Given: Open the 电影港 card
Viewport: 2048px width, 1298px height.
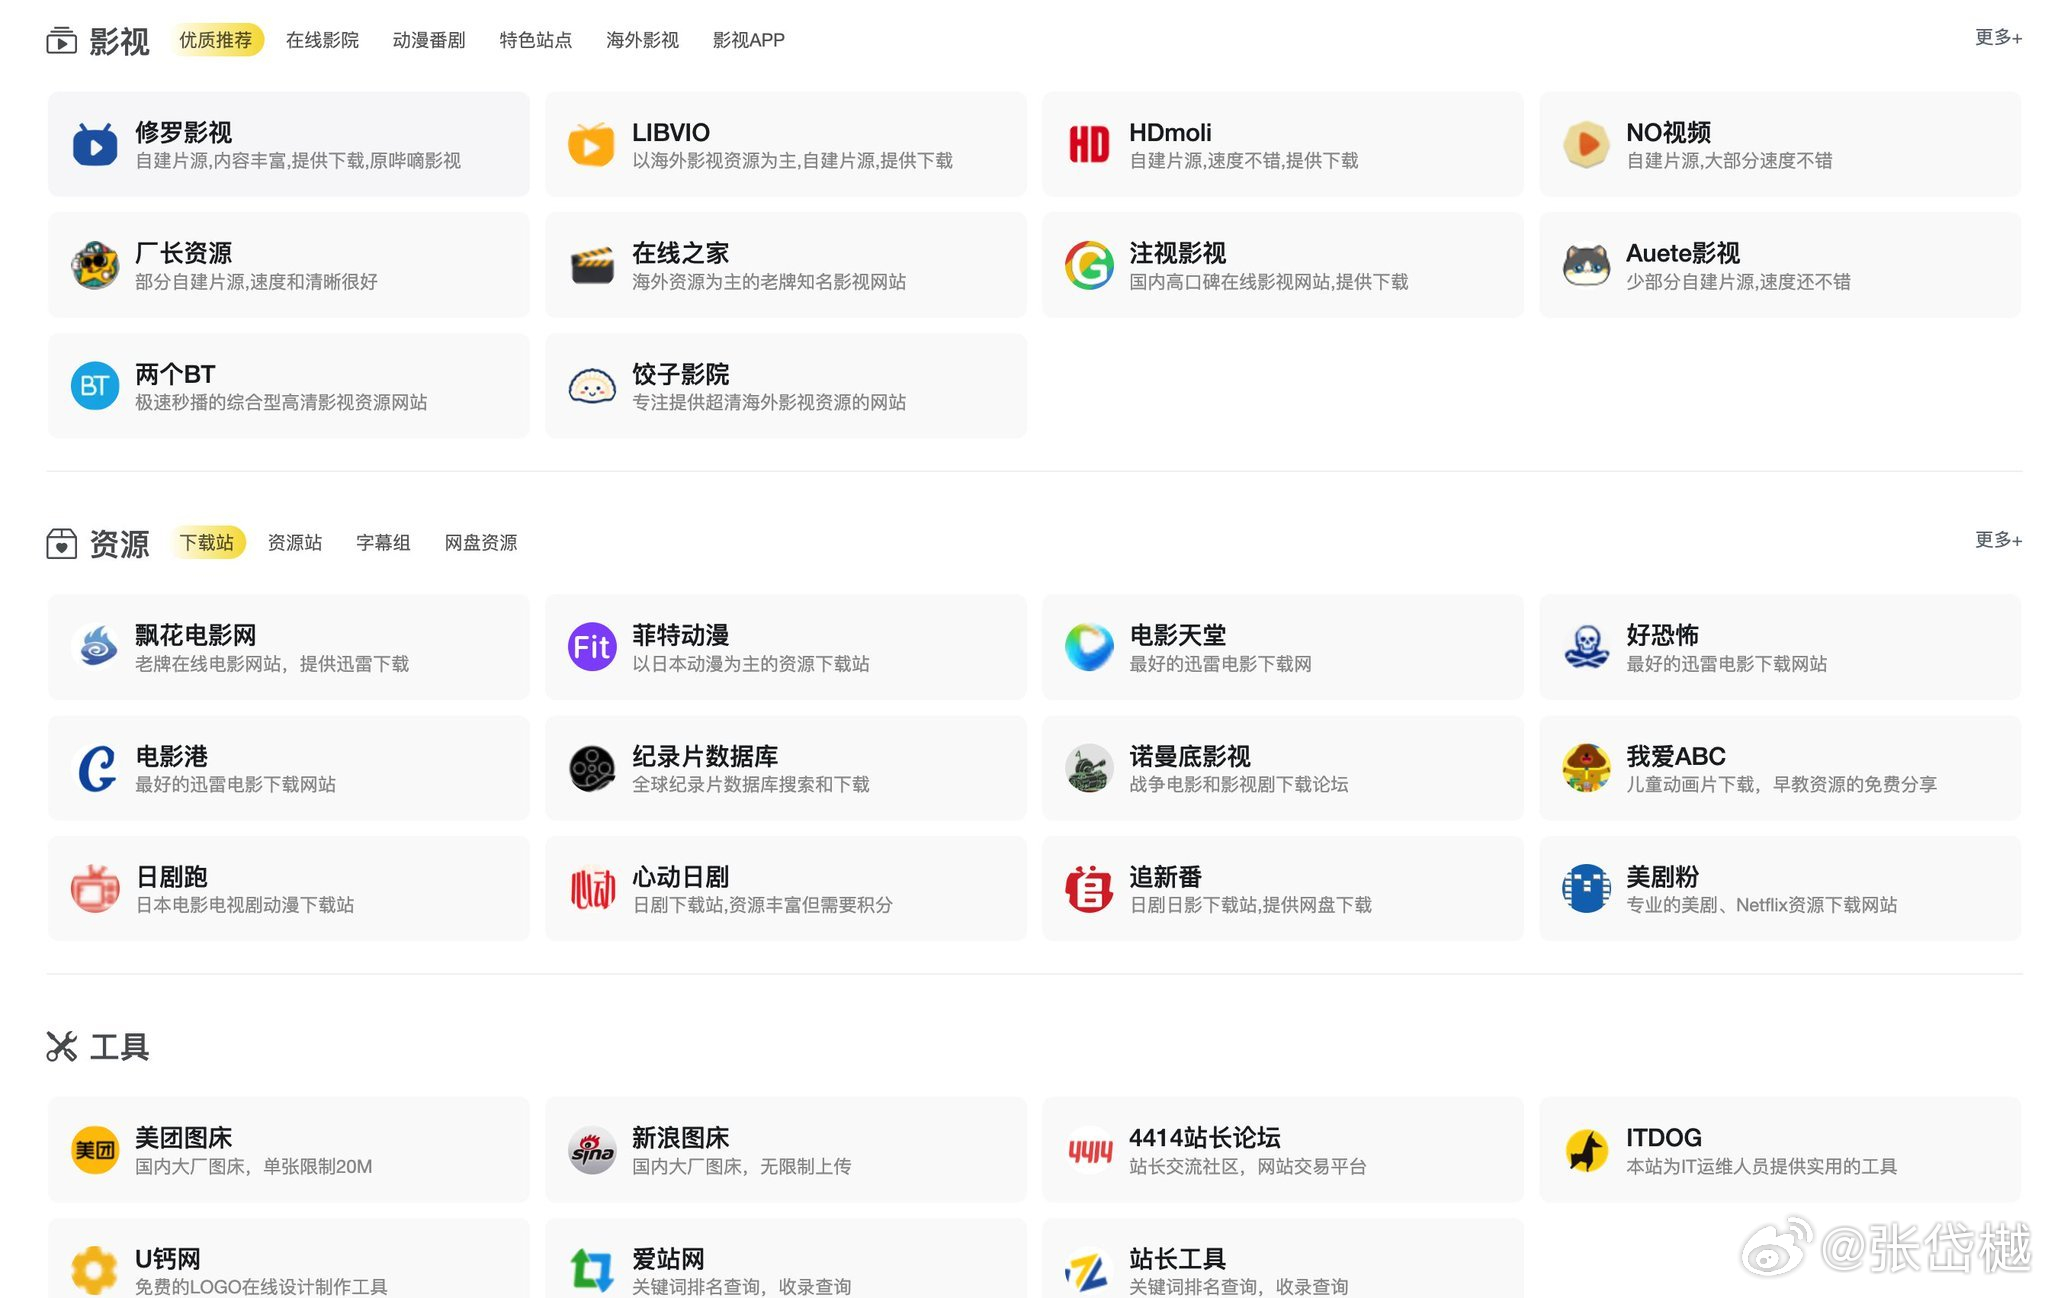Looking at the screenshot, I should pyautogui.click(x=289, y=768).
